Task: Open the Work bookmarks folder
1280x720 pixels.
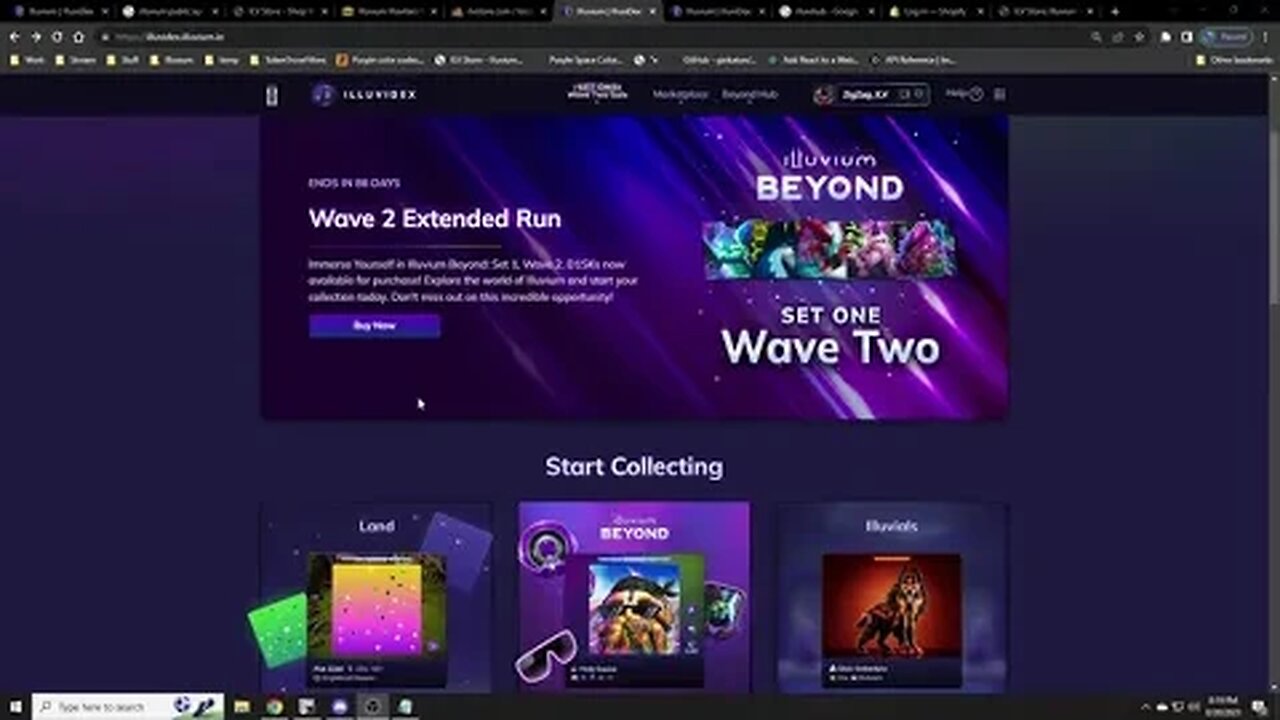Action: (28, 60)
